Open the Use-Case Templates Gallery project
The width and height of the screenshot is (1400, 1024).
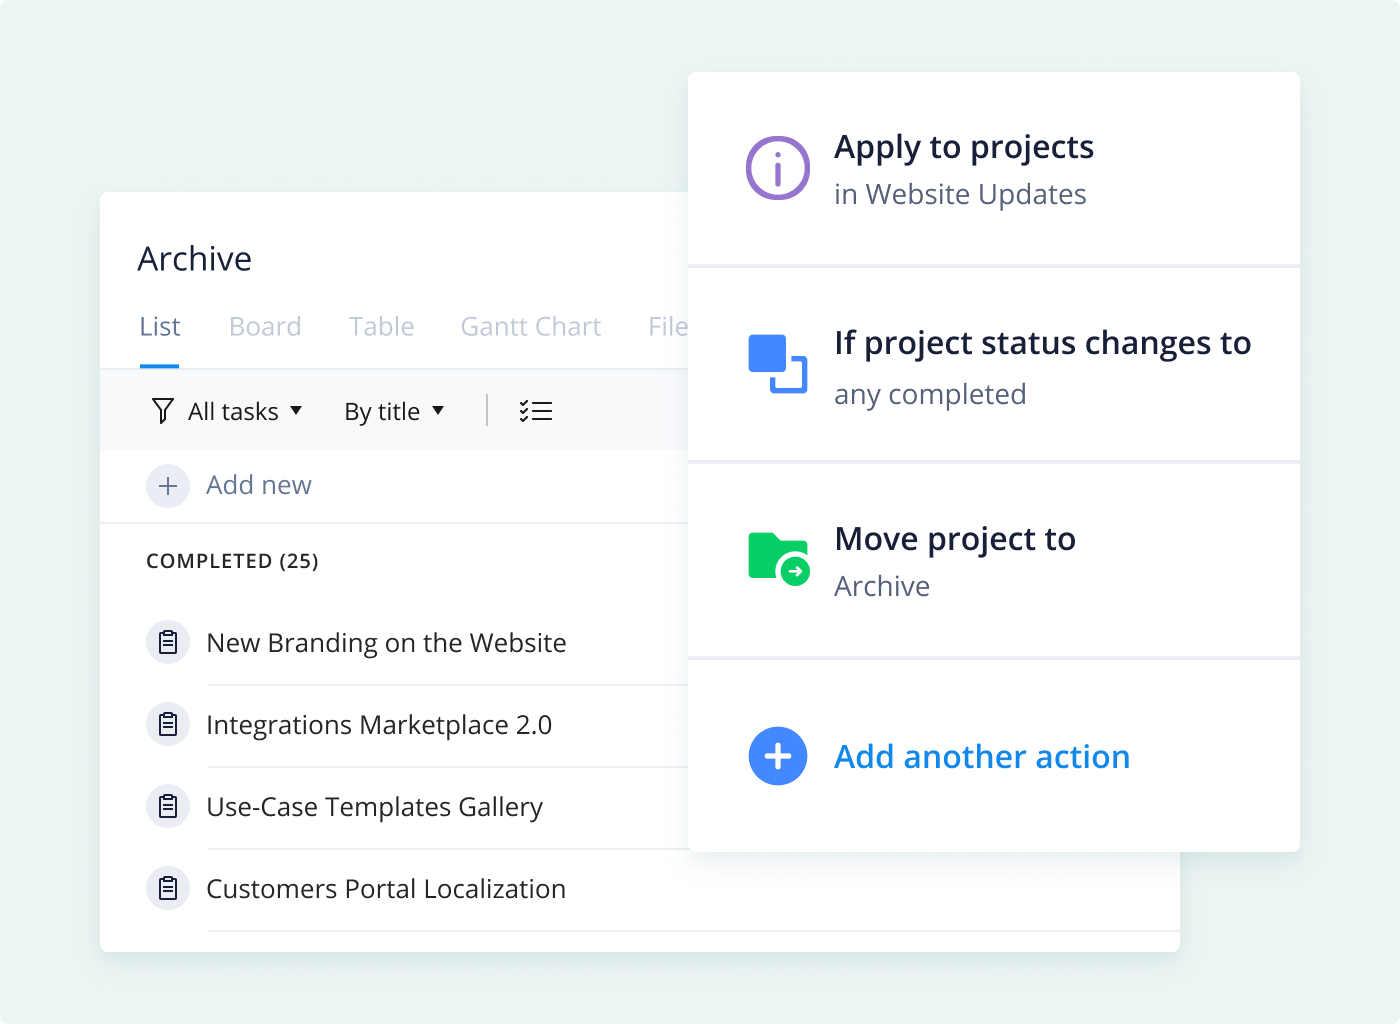(374, 807)
